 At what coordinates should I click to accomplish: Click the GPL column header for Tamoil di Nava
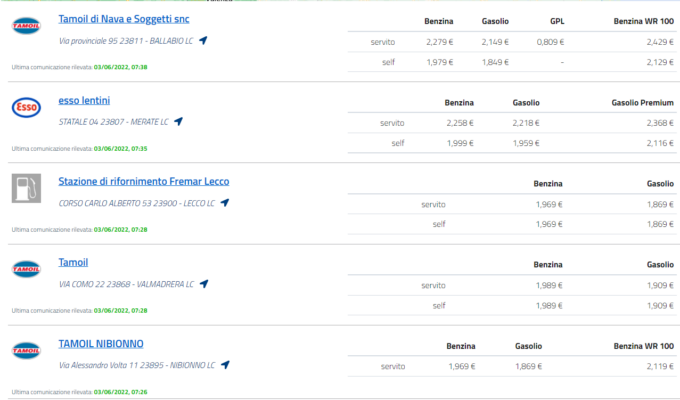point(557,21)
